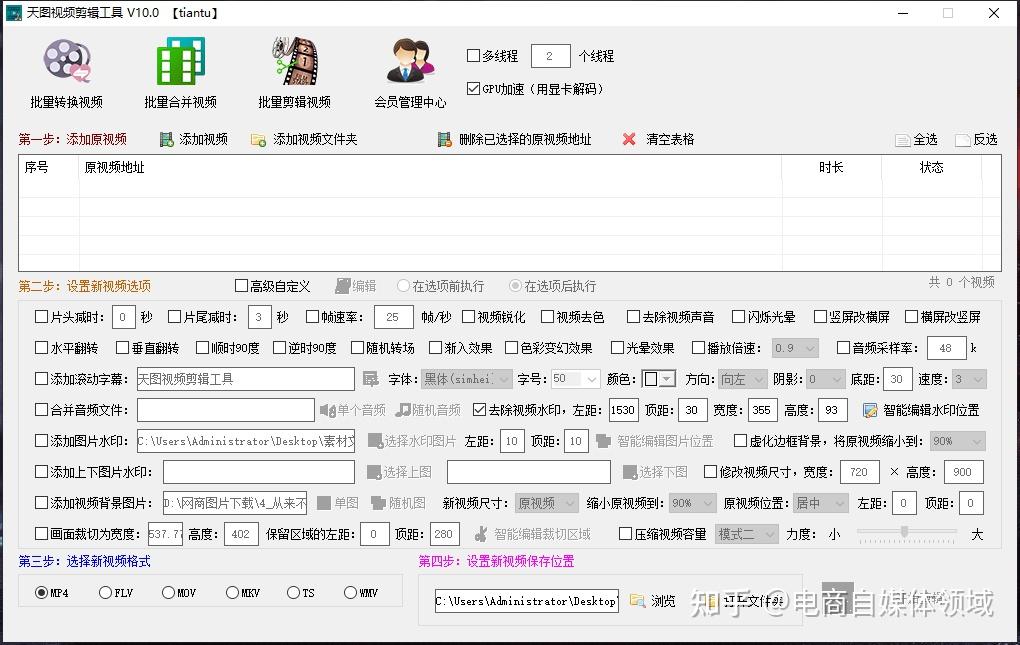
Task: Select the MP4 format radio button
Action: pyautogui.click(x=42, y=592)
